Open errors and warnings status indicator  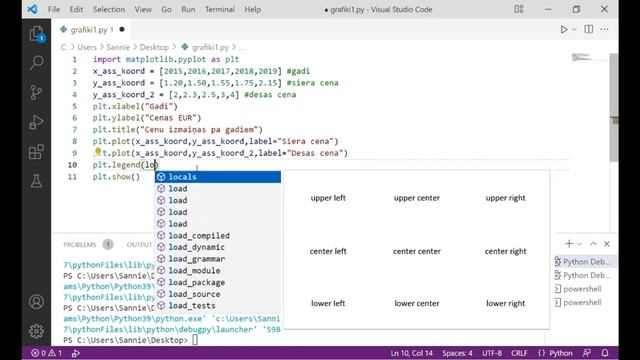(x=47, y=353)
